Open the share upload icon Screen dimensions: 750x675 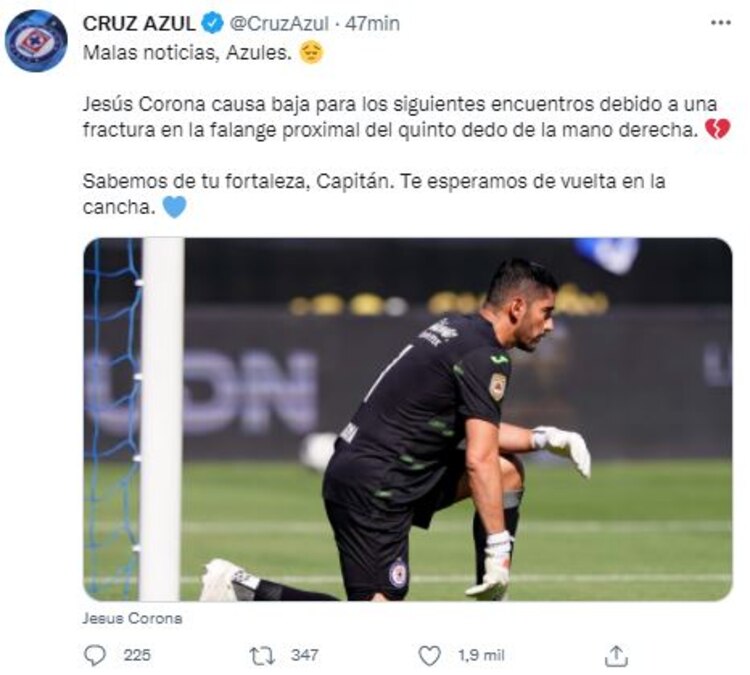coord(616,655)
